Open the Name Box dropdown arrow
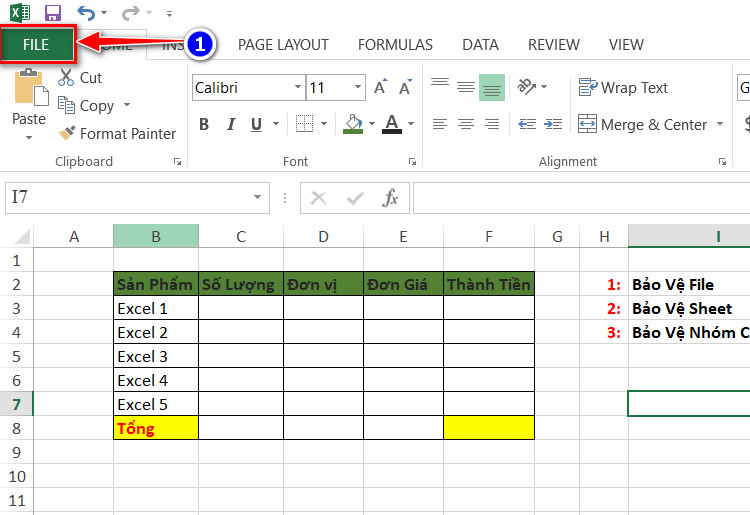 pyautogui.click(x=257, y=197)
